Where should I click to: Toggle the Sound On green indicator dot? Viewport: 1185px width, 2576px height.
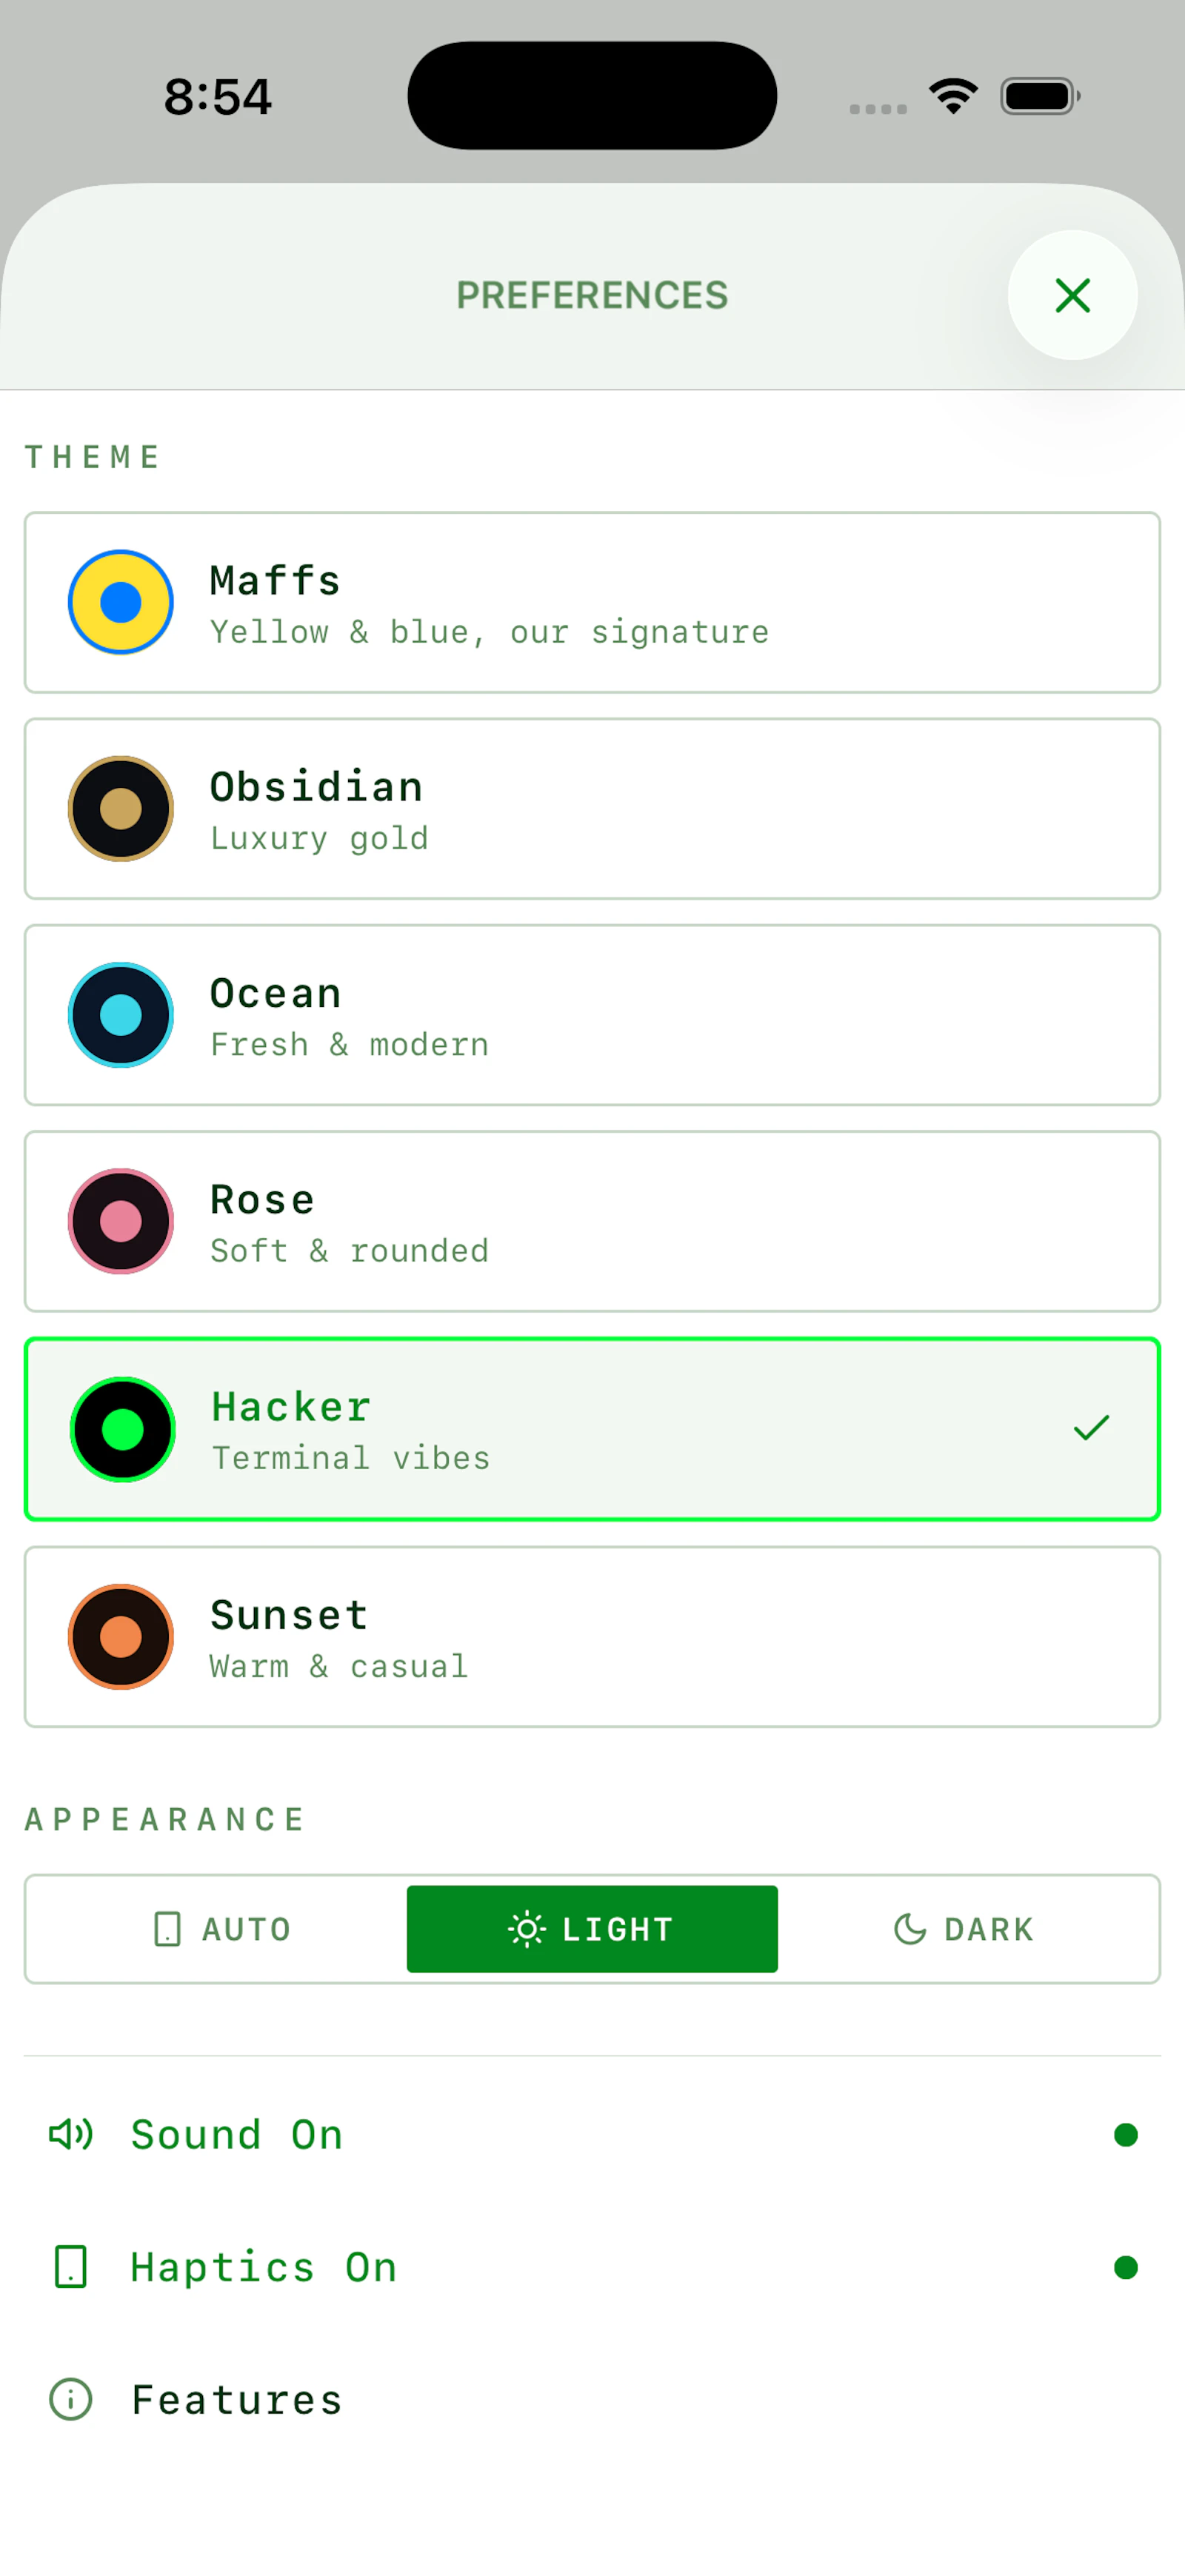(x=1125, y=2135)
